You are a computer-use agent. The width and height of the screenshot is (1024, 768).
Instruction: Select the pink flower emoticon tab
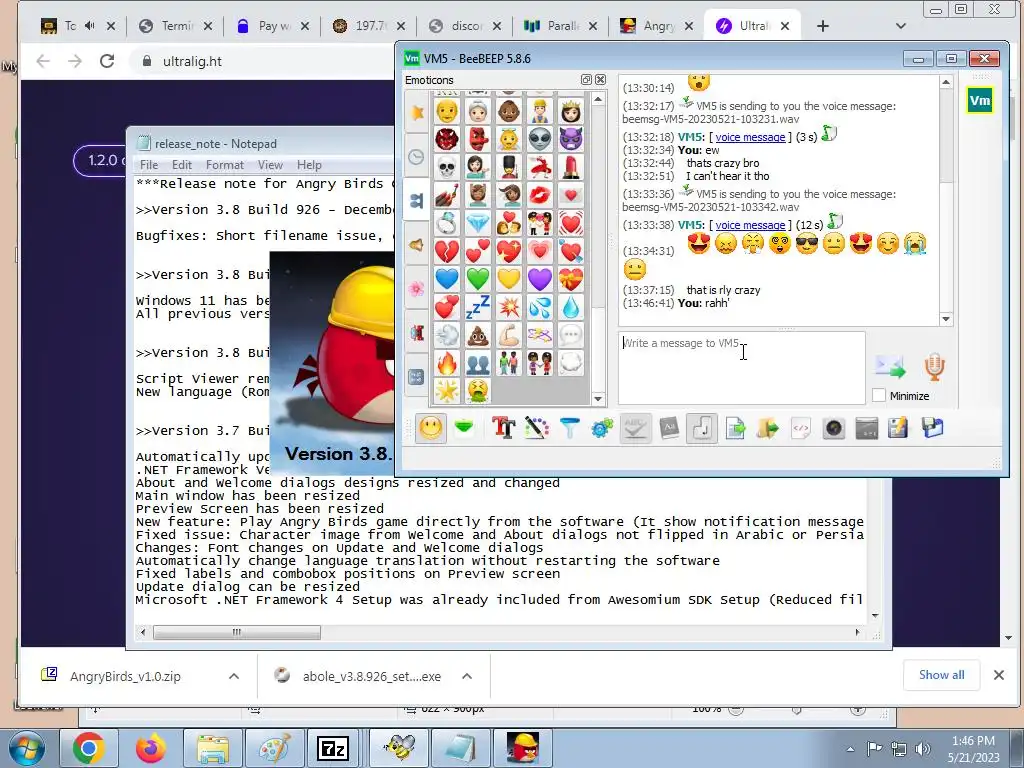417,289
